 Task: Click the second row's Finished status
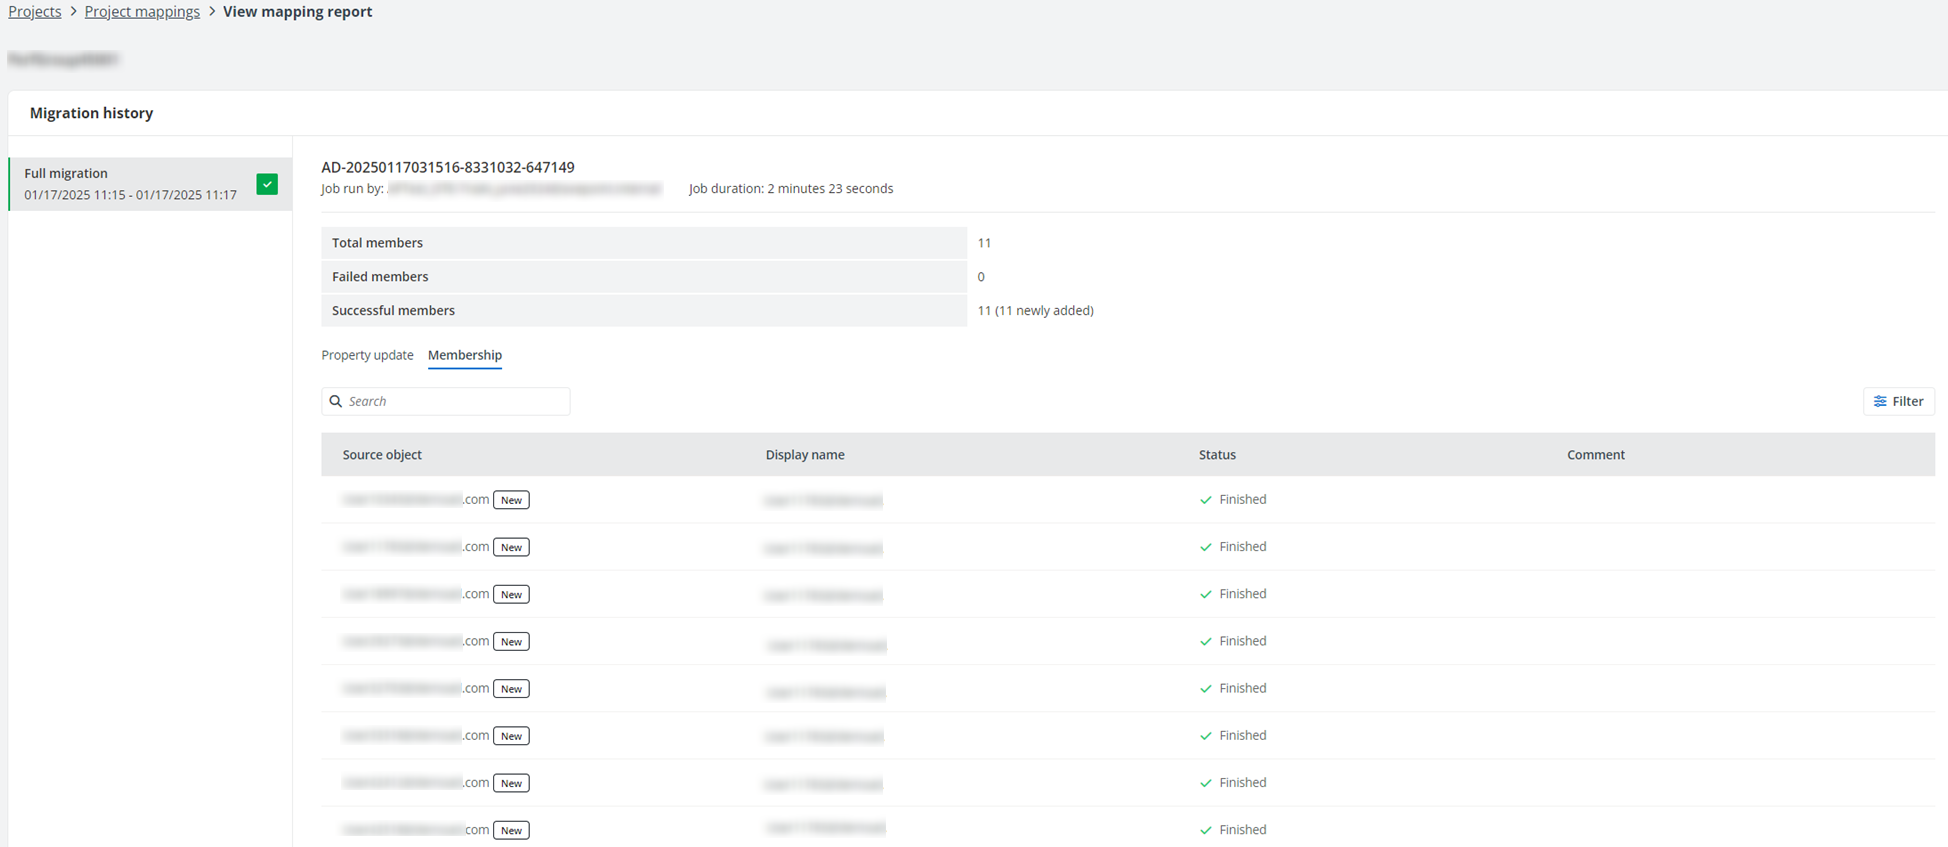(x=1242, y=547)
